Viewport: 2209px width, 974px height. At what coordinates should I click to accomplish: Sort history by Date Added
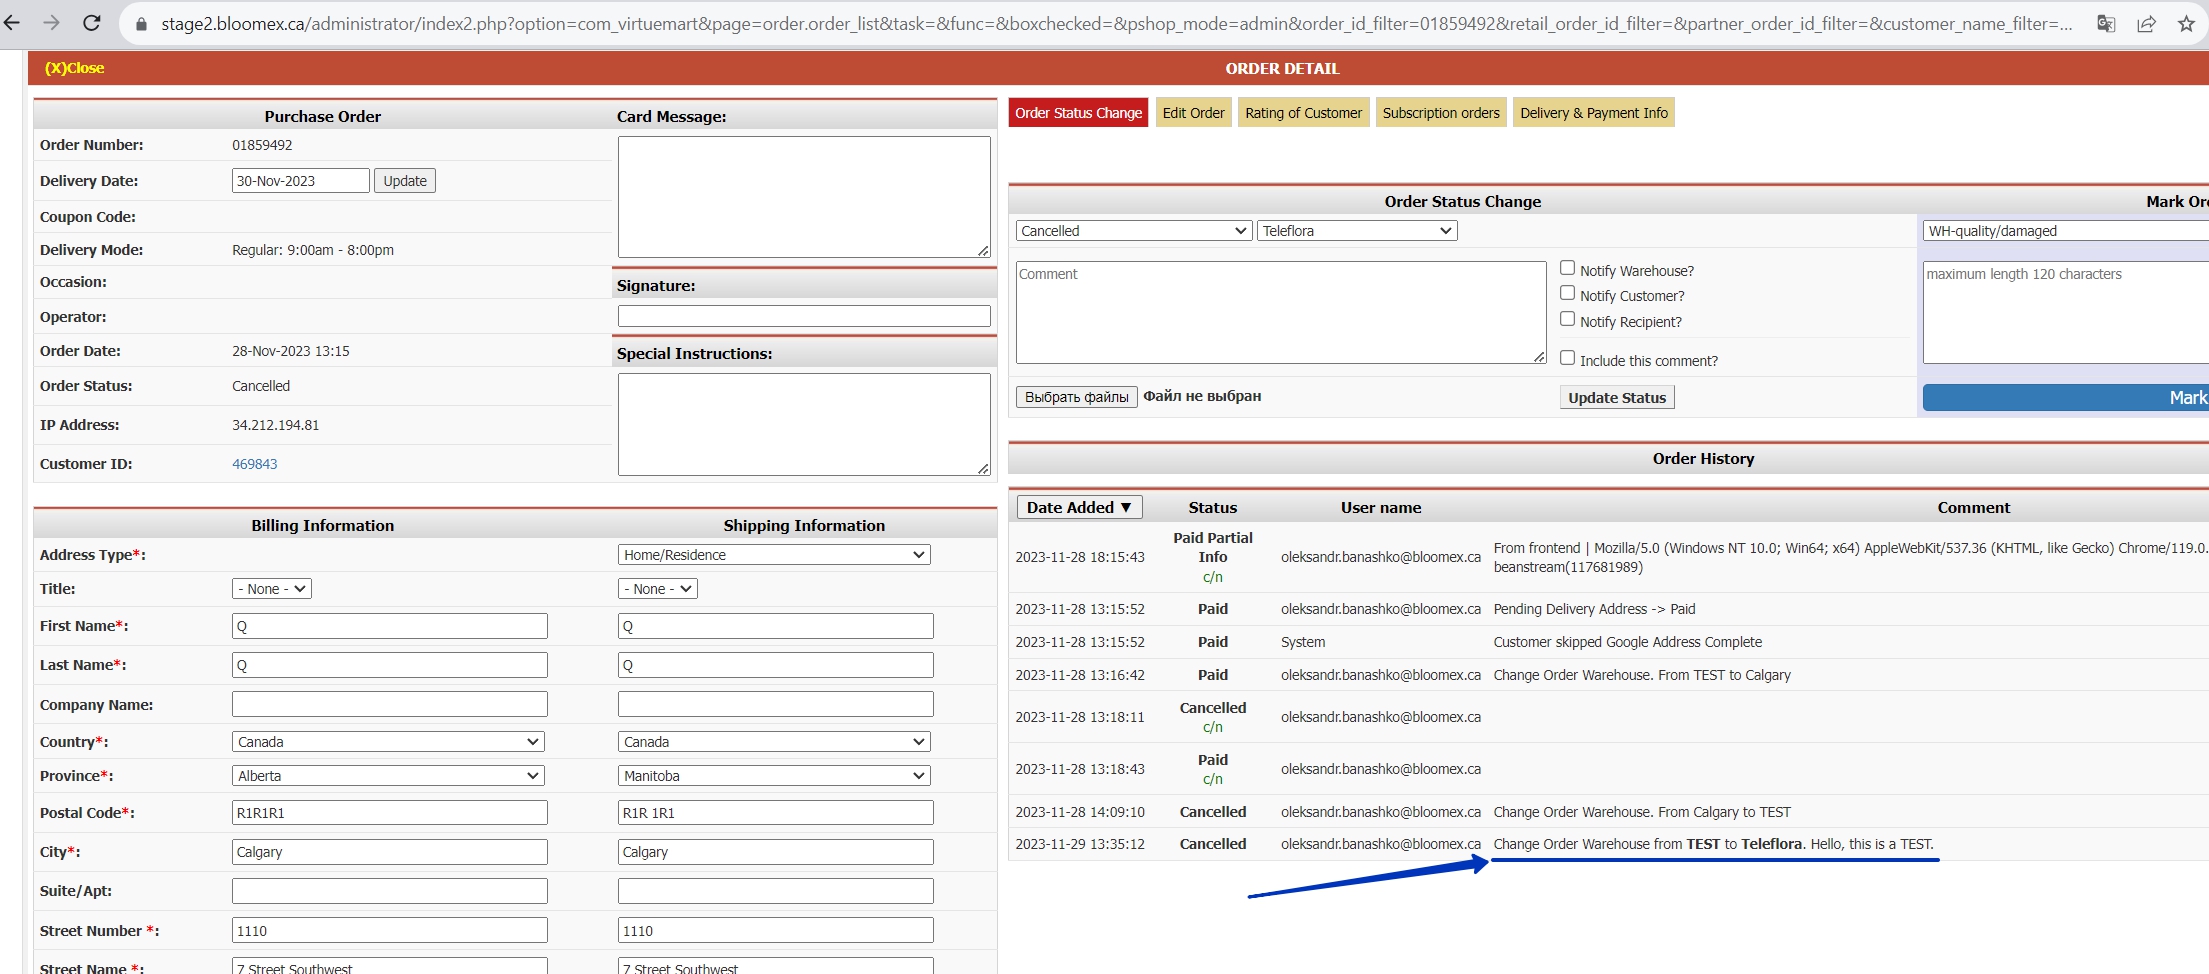tap(1079, 507)
